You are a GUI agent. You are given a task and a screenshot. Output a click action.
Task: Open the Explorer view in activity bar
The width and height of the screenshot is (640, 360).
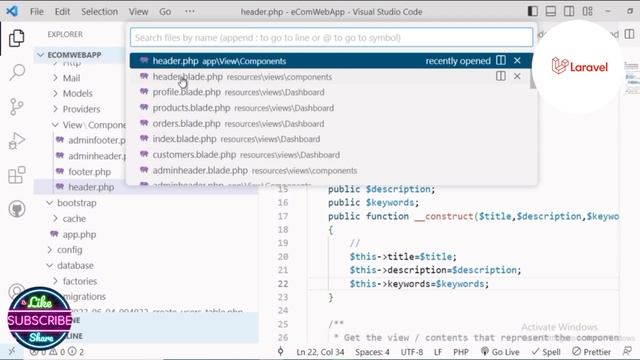(17, 38)
